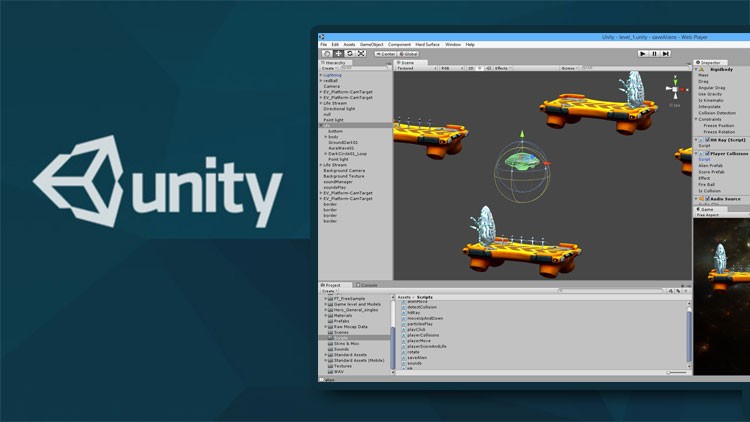Click Assets in the breadcrumb path
750x422 pixels.
404,297
